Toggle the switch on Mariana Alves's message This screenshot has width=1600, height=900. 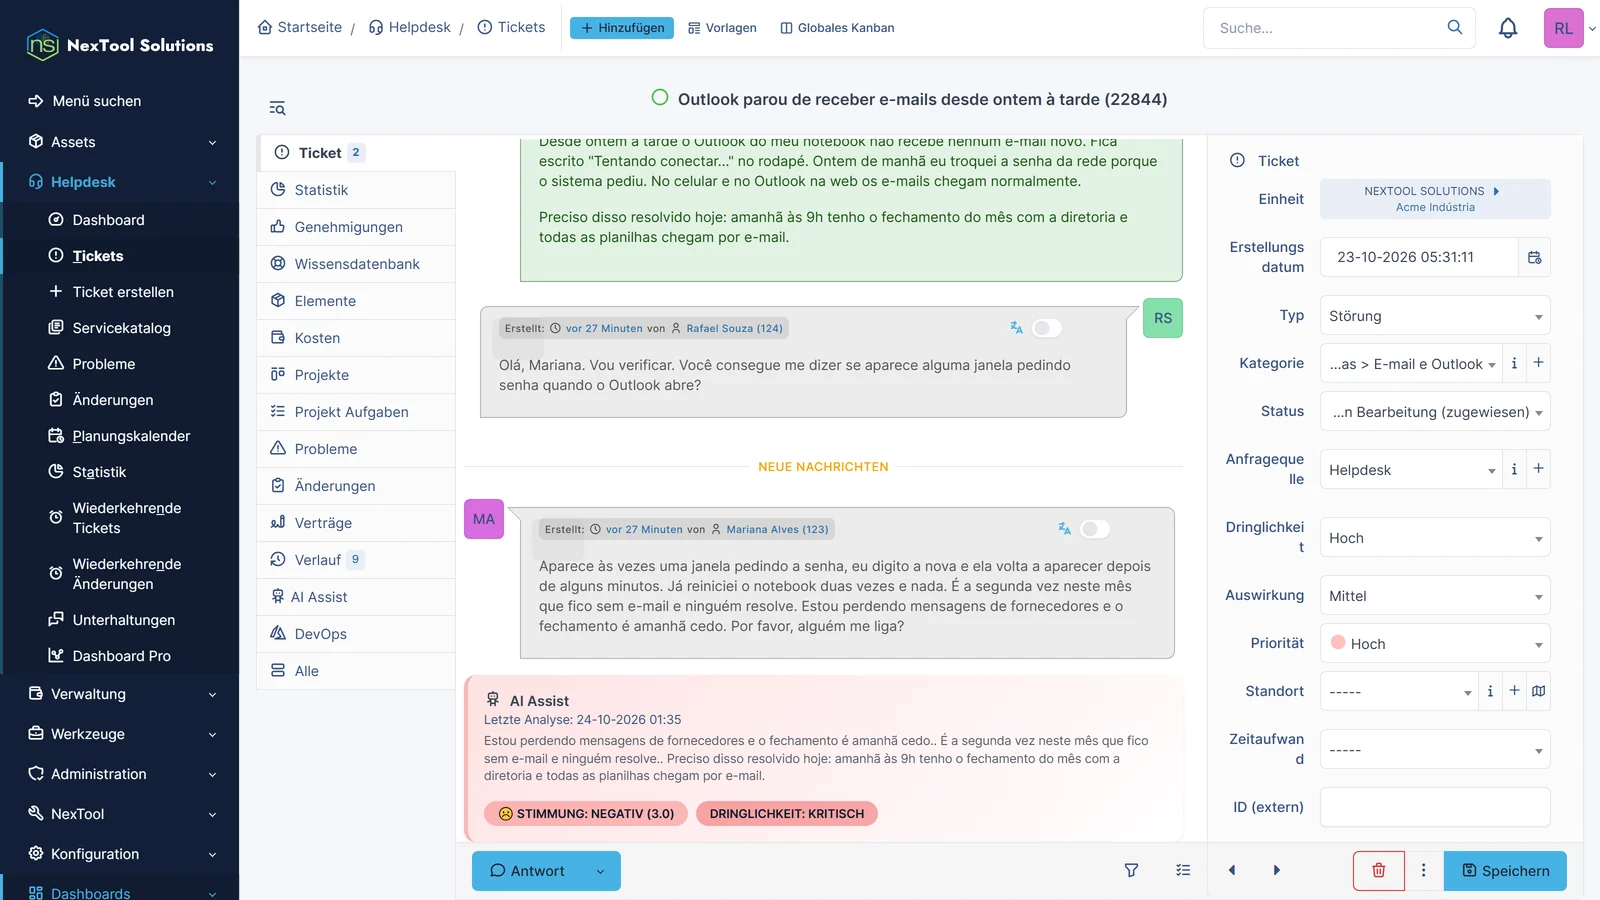pyautogui.click(x=1095, y=529)
